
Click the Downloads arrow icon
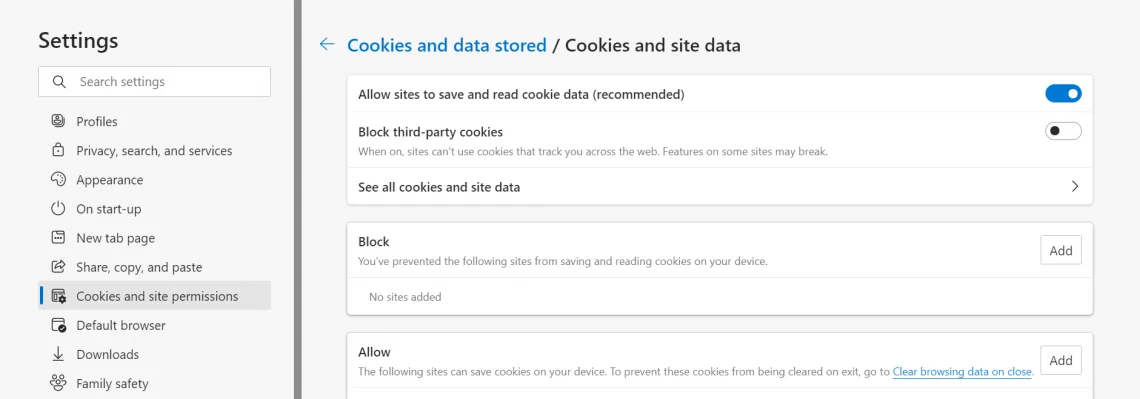coord(58,354)
